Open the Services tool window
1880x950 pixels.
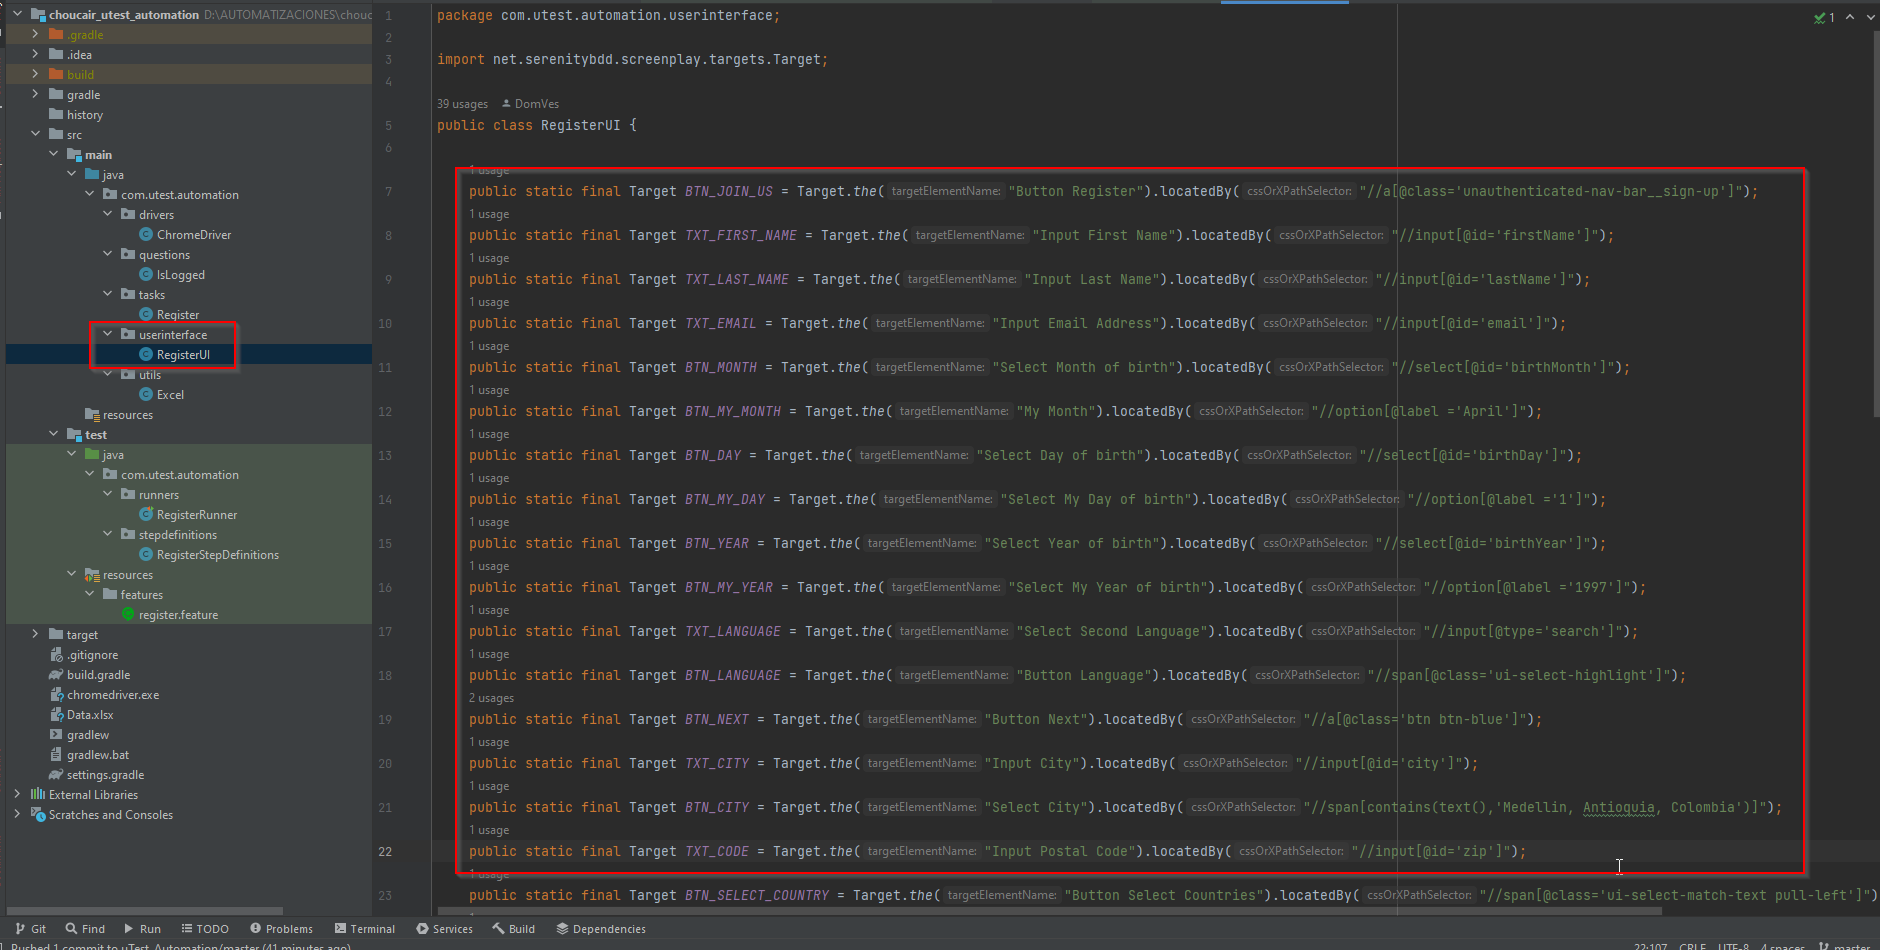pos(444,929)
